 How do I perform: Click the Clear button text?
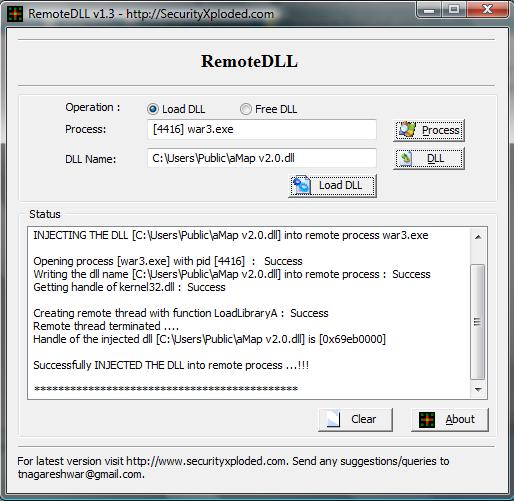[364, 419]
